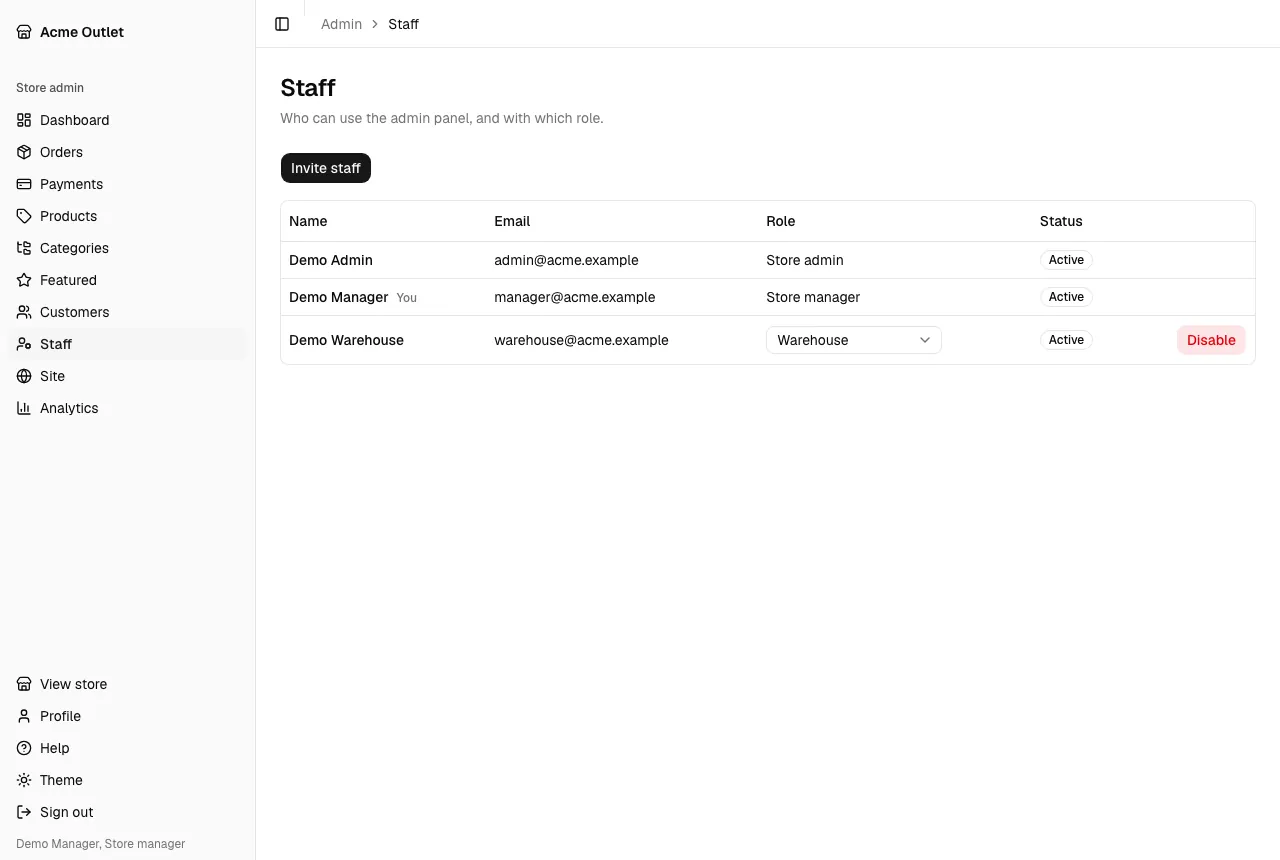Collapse the sidebar with the panel toggle
Viewport: 1280px width, 860px height.
pyautogui.click(x=282, y=24)
